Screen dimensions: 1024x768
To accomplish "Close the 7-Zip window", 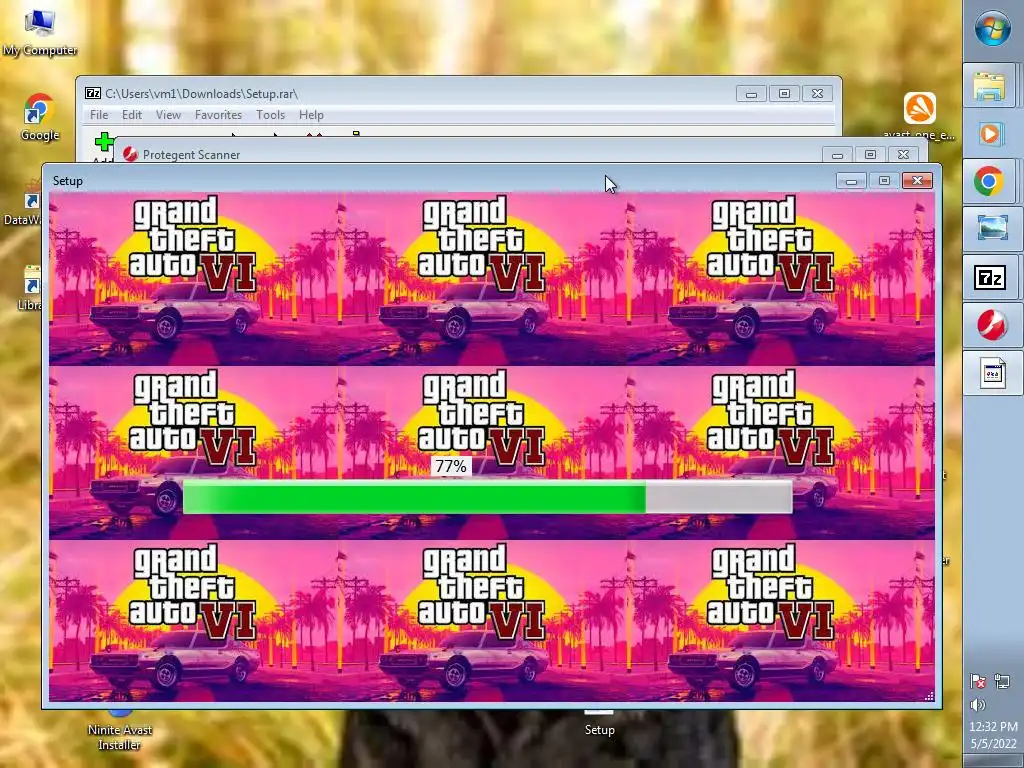I will pyautogui.click(x=817, y=94).
